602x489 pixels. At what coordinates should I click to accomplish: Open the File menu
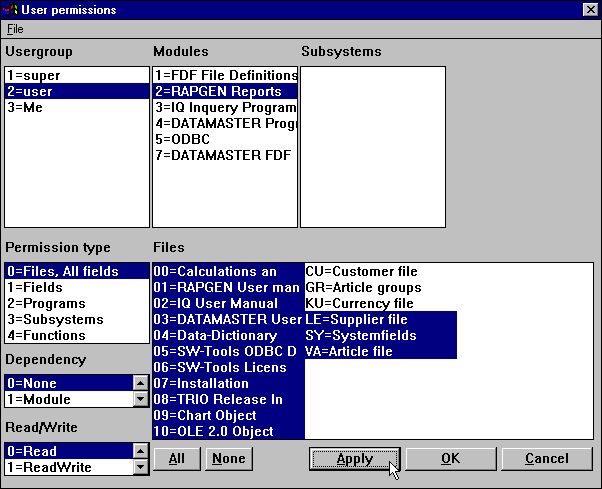[x=15, y=29]
